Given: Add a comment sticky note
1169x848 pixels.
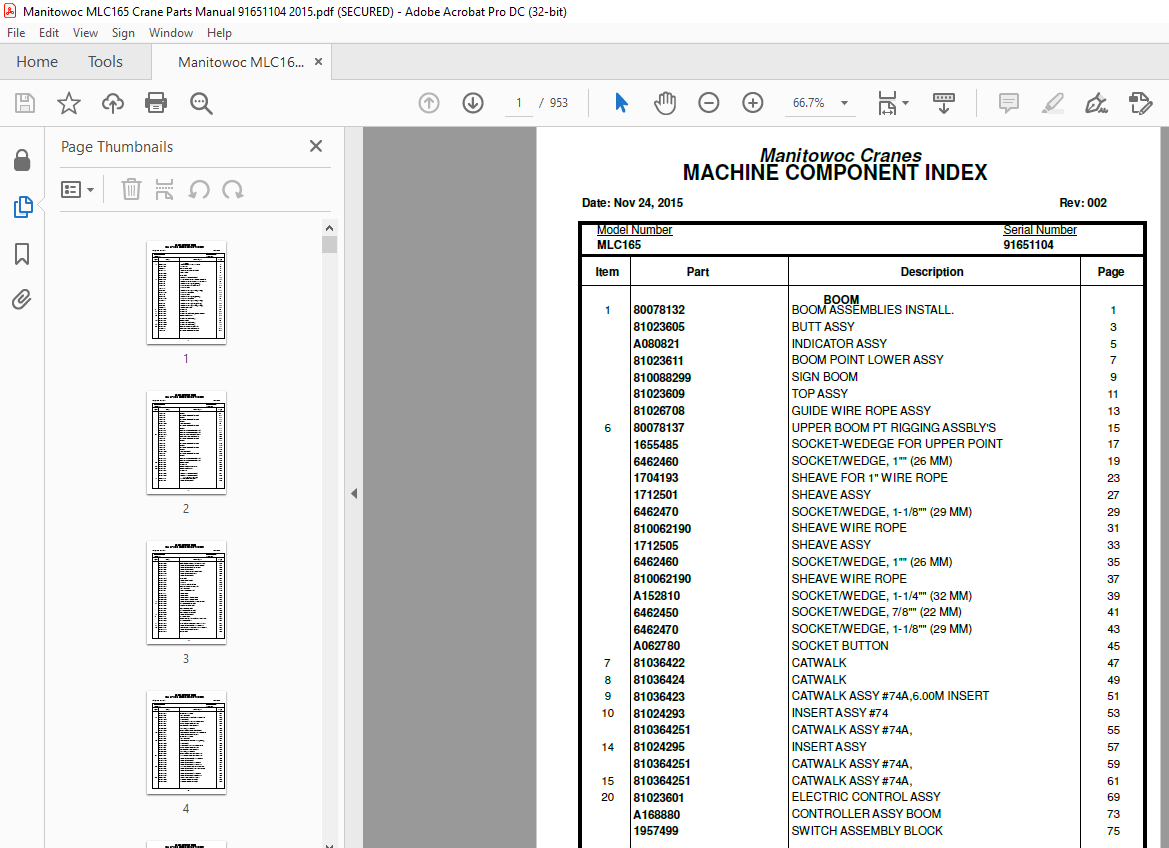Looking at the screenshot, I should coord(1009,103).
